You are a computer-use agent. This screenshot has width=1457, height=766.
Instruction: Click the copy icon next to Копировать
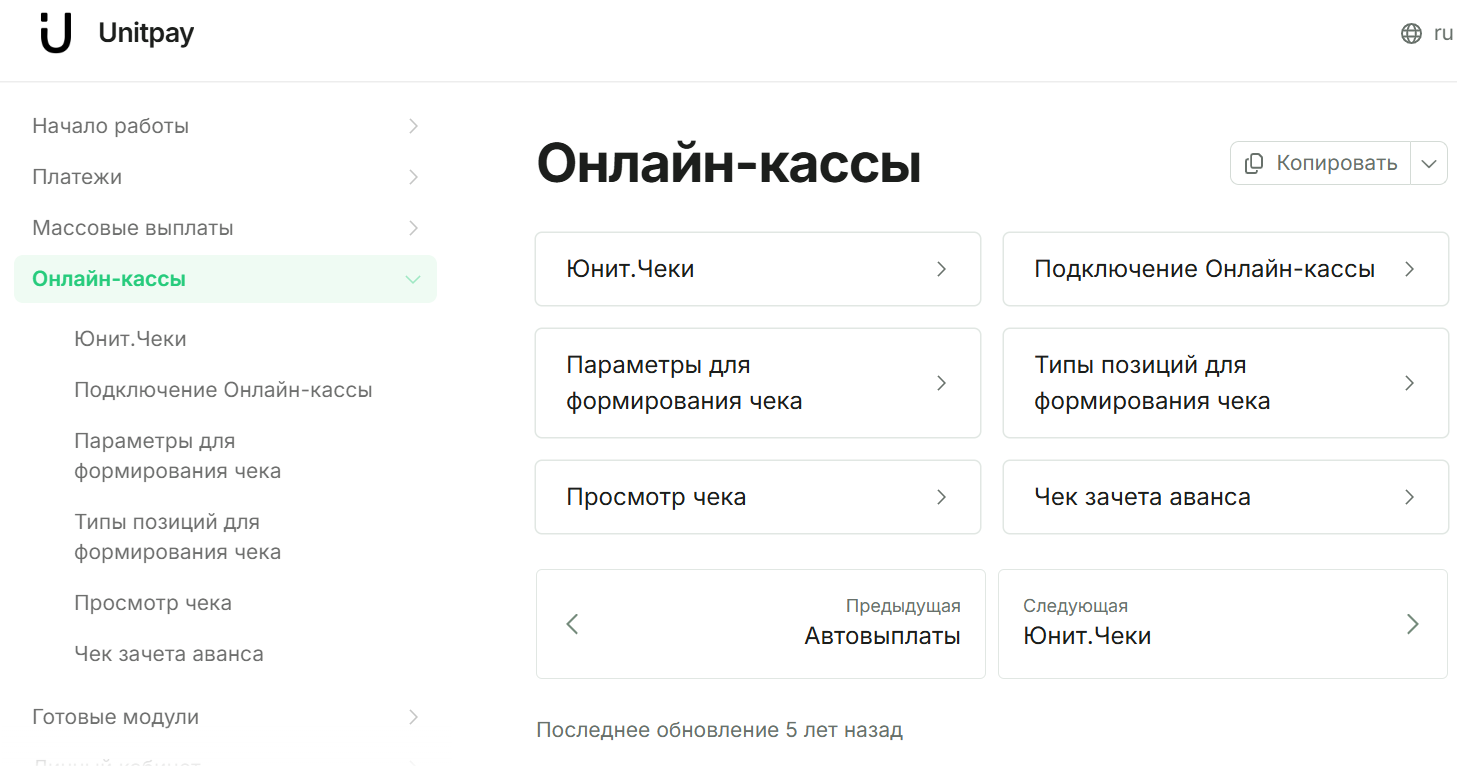(x=1254, y=162)
